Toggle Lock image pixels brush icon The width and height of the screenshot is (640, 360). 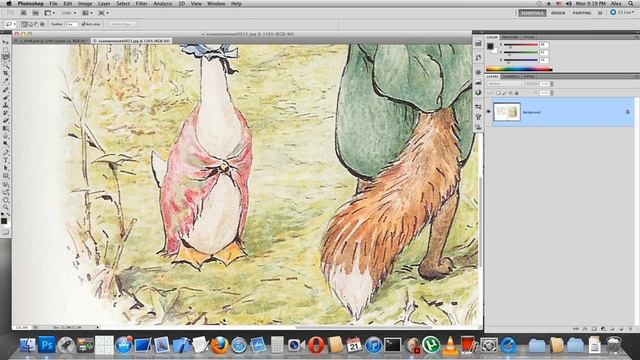[504, 93]
